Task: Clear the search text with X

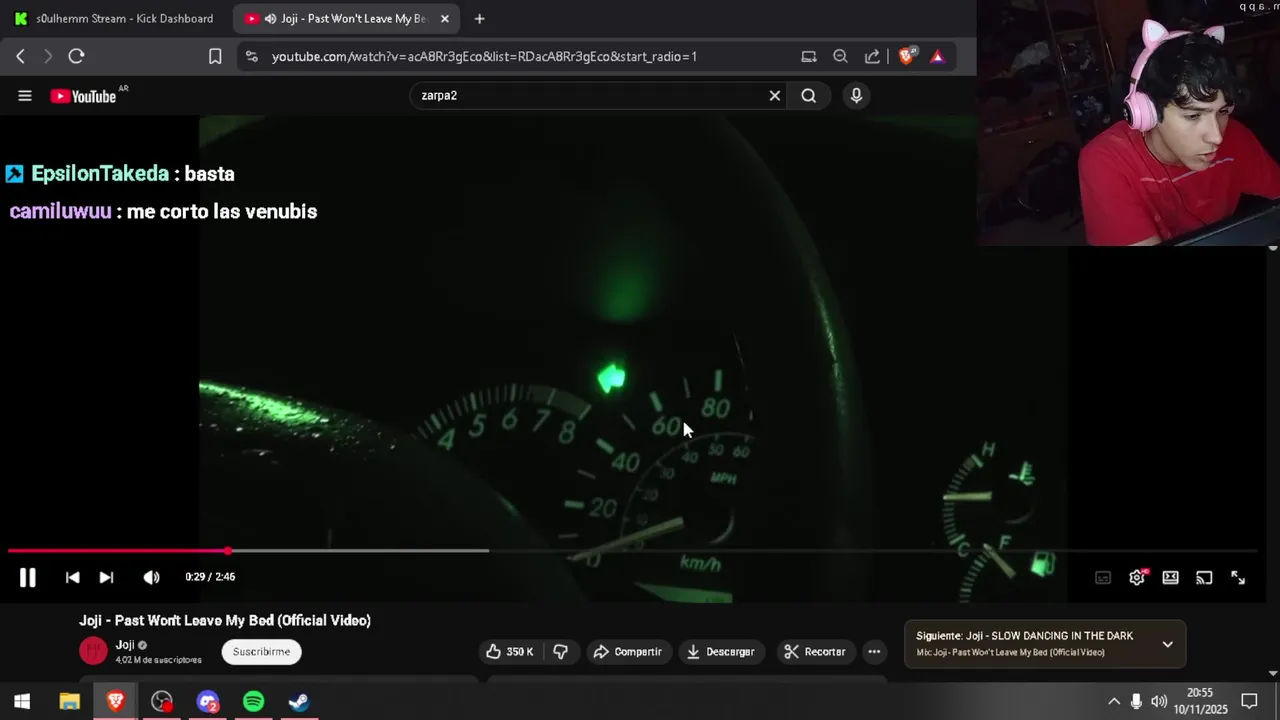Action: pyautogui.click(x=774, y=96)
